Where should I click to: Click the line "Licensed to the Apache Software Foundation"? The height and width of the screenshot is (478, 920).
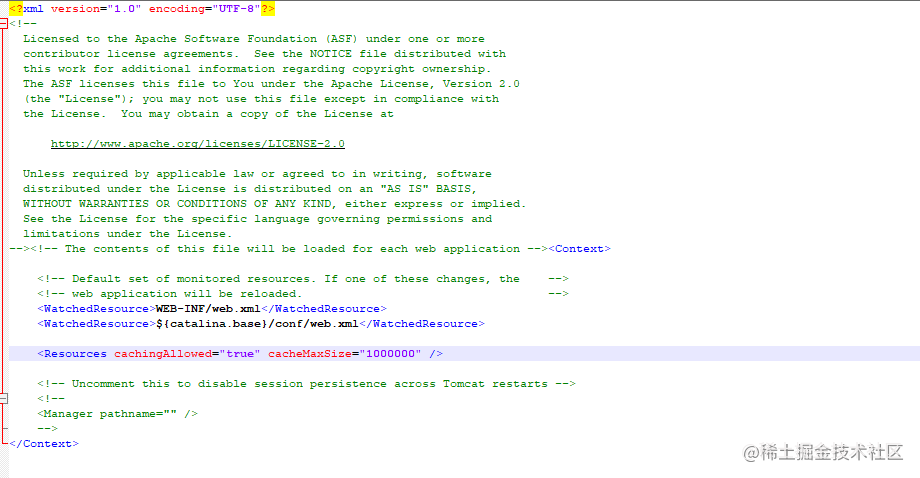253,39
